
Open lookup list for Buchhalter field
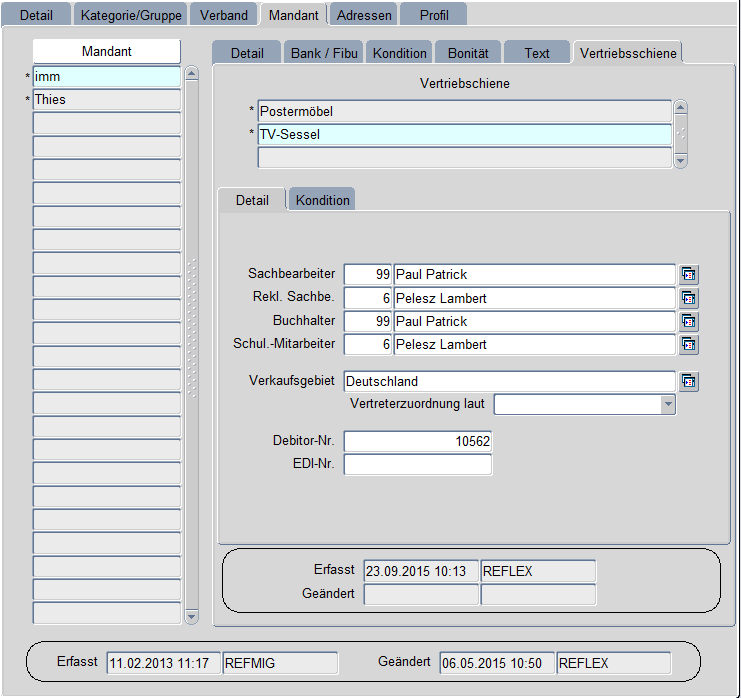(689, 322)
